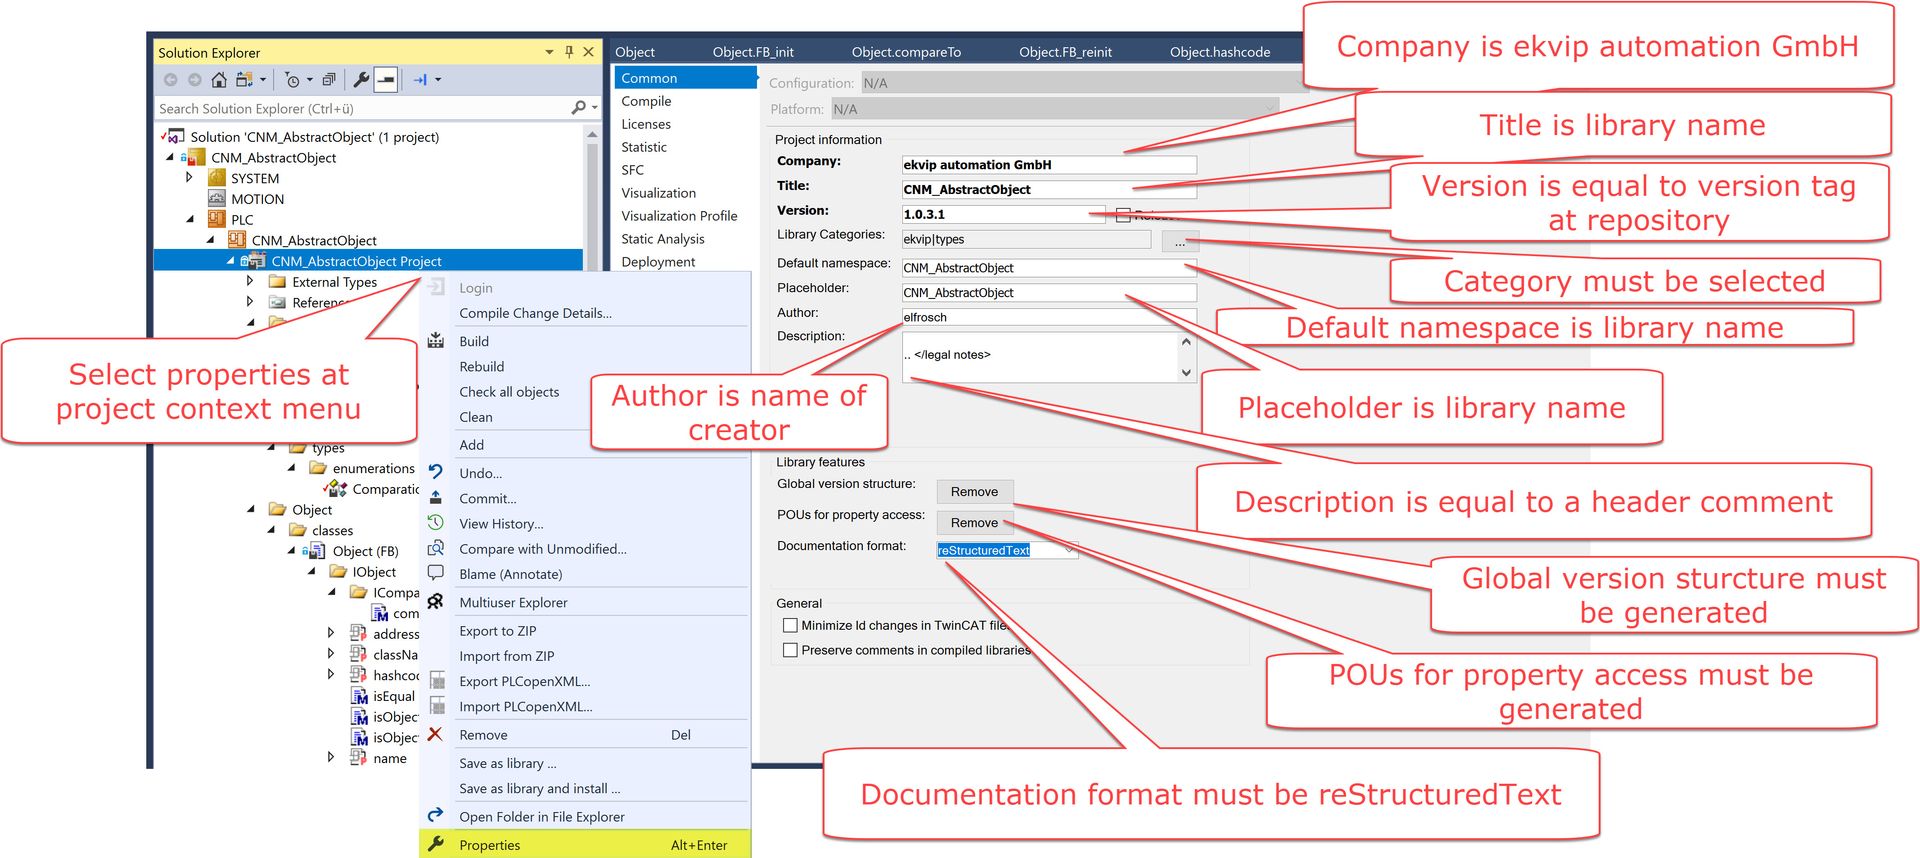Screen dimensions: 1920x858
Task: Switch to the Object.FB_init tab
Action: [753, 52]
